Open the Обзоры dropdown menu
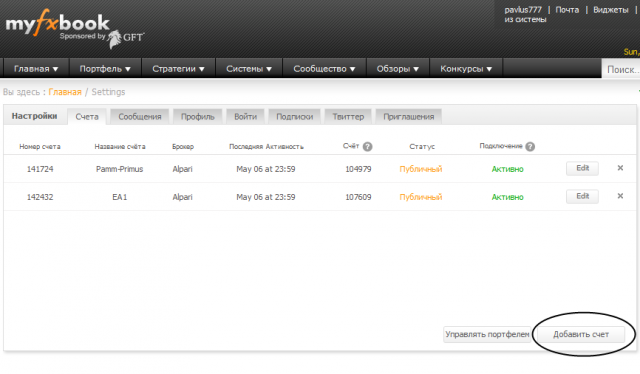The image size is (640, 374). 398,69
